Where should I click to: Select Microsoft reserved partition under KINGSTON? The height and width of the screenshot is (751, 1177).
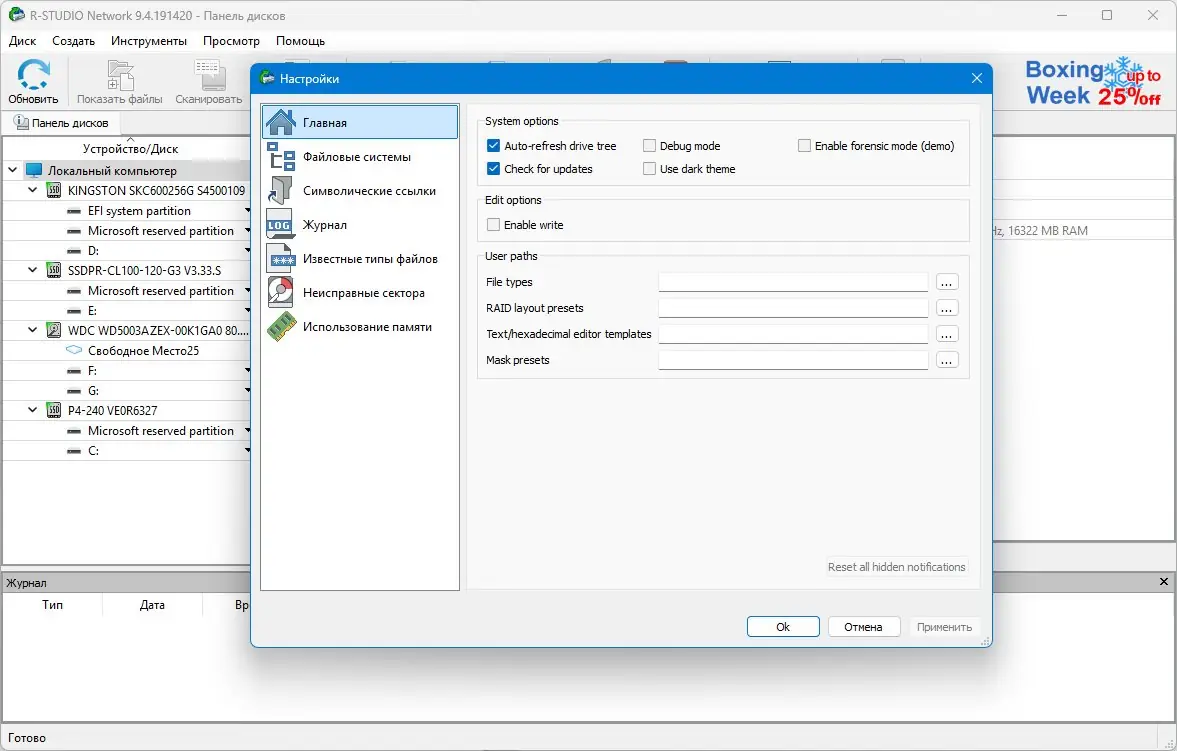128,231
